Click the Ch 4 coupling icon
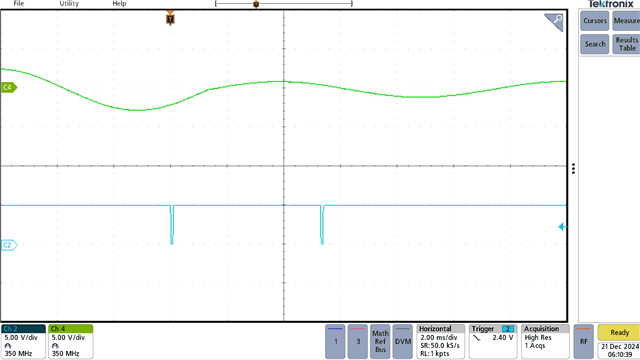 (x=55, y=346)
